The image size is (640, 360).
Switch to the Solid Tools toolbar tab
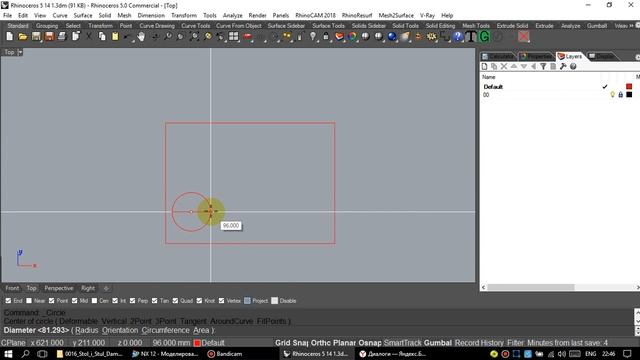[x=405, y=26]
